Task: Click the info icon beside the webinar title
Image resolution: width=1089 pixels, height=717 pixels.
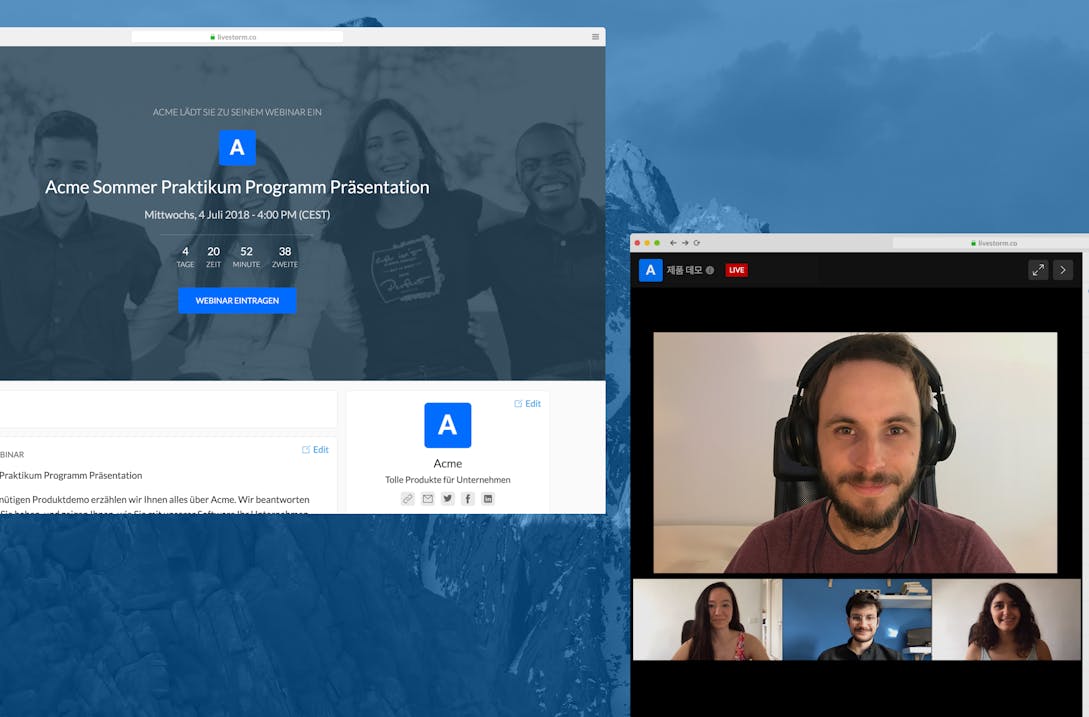Action: click(710, 270)
